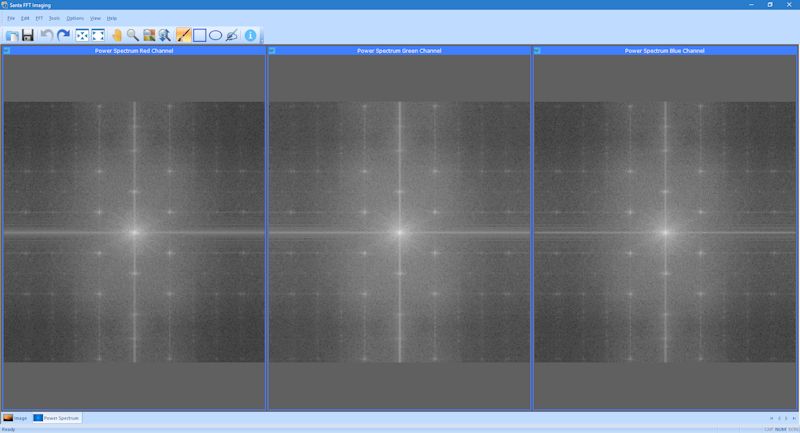Click the Save floppy disk icon
This screenshot has width=800, height=433.
[28, 36]
